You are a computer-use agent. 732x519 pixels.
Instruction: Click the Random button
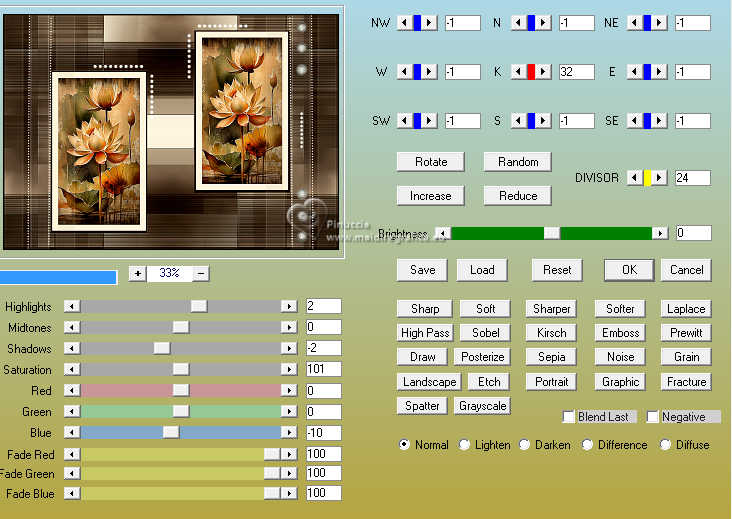click(518, 162)
